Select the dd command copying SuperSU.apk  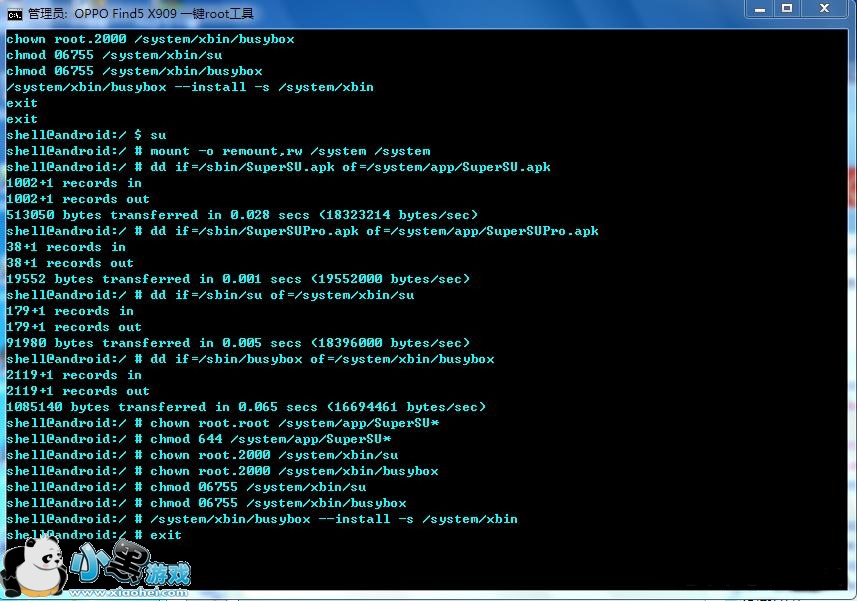point(279,167)
